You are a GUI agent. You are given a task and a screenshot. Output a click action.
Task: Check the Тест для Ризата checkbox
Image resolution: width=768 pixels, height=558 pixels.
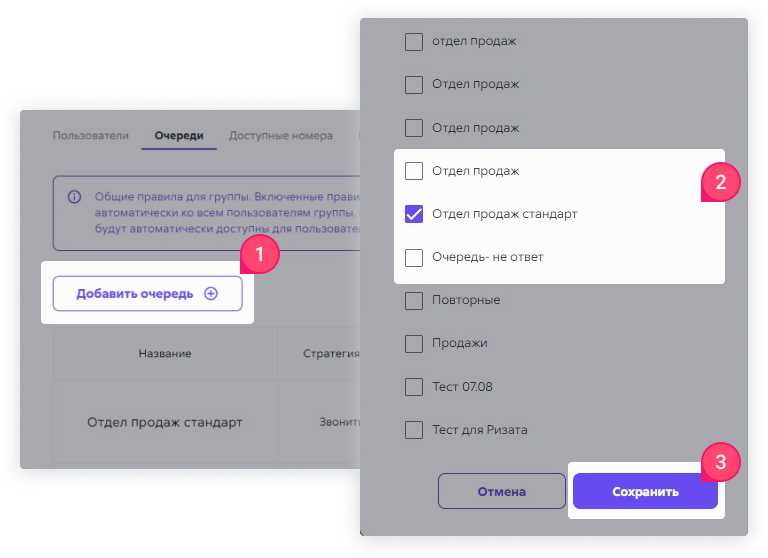coord(414,430)
